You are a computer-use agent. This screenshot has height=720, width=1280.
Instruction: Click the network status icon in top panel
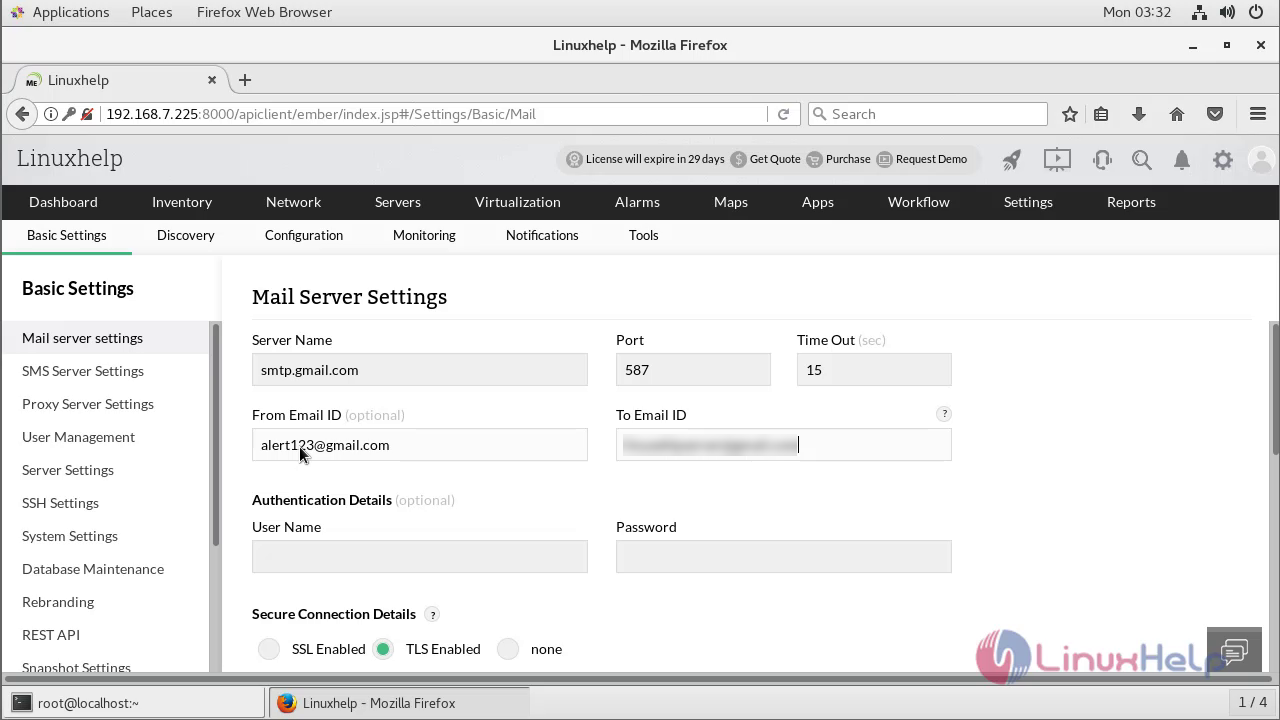tap(1200, 12)
